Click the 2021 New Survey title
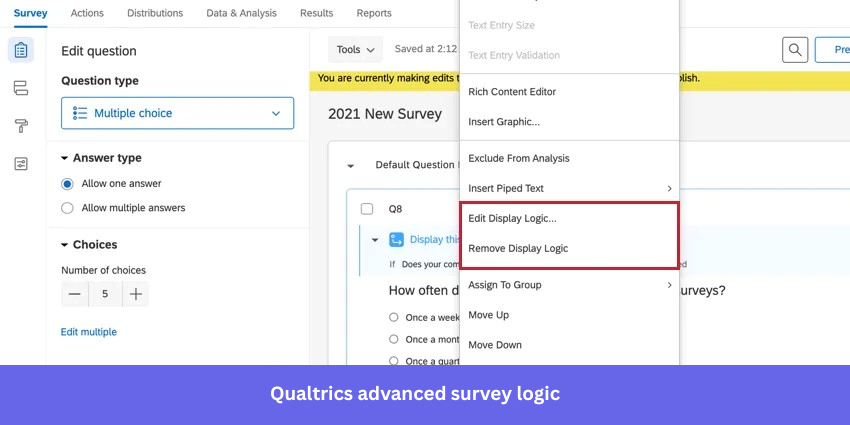Image resolution: width=850 pixels, height=425 pixels. [x=385, y=114]
